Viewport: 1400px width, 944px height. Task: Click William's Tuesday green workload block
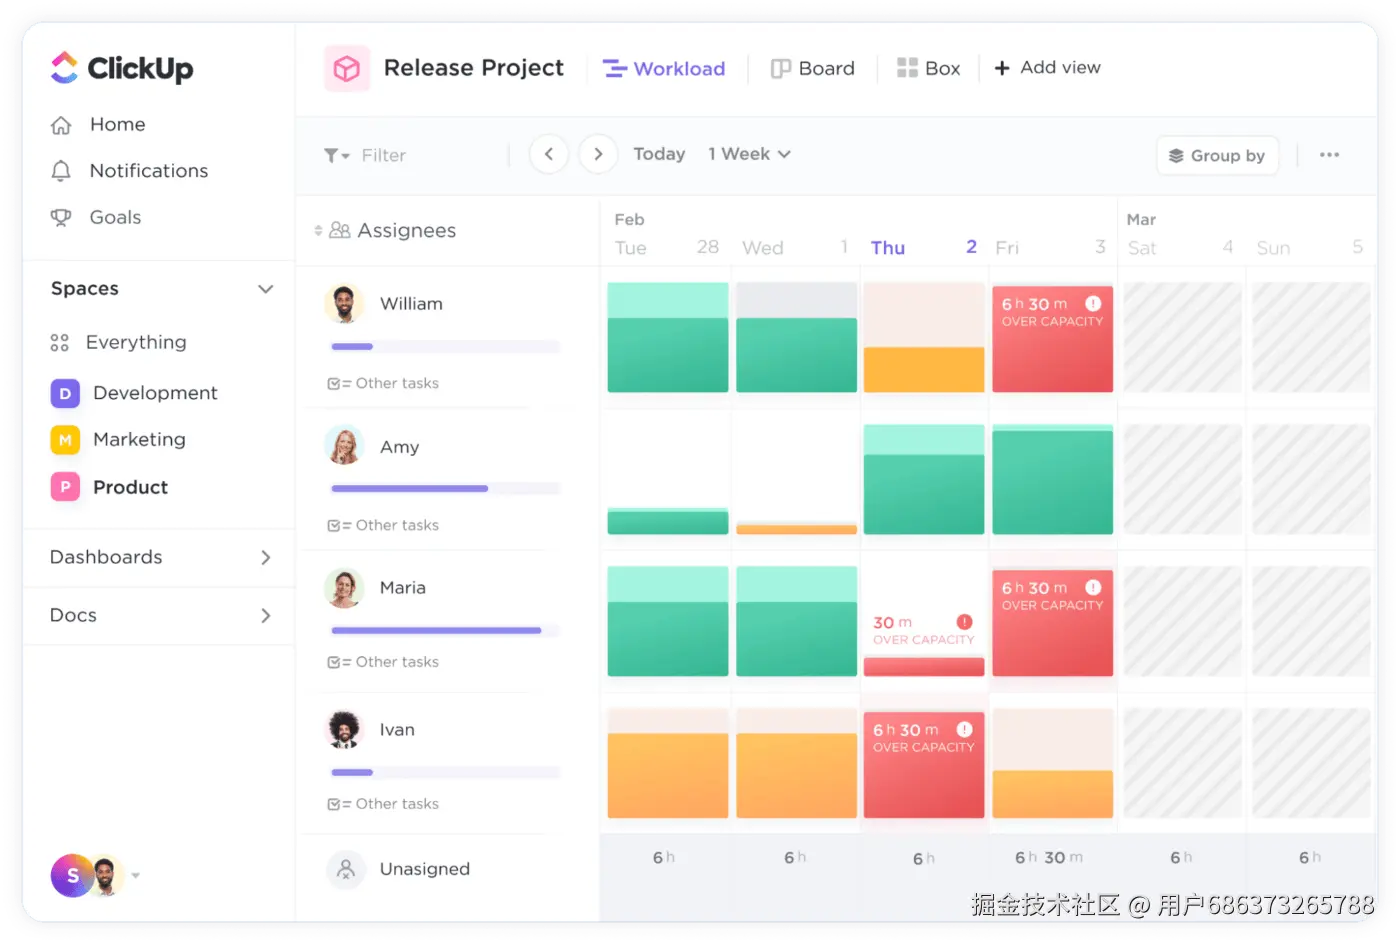click(668, 338)
